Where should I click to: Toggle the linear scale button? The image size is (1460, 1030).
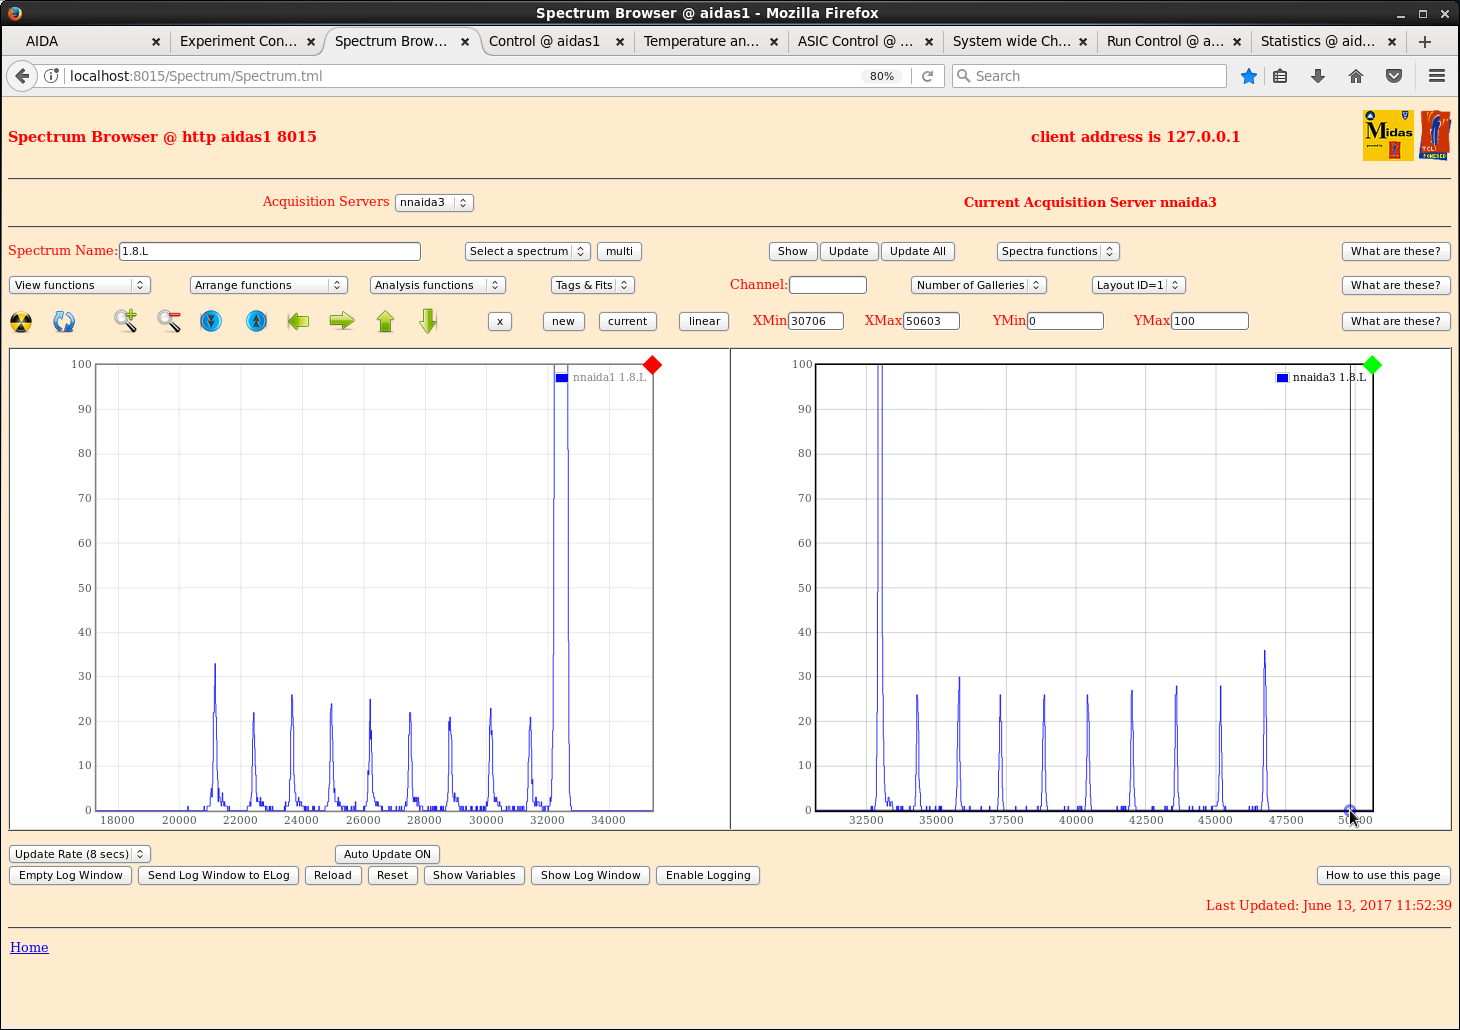click(x=704, y=321)
